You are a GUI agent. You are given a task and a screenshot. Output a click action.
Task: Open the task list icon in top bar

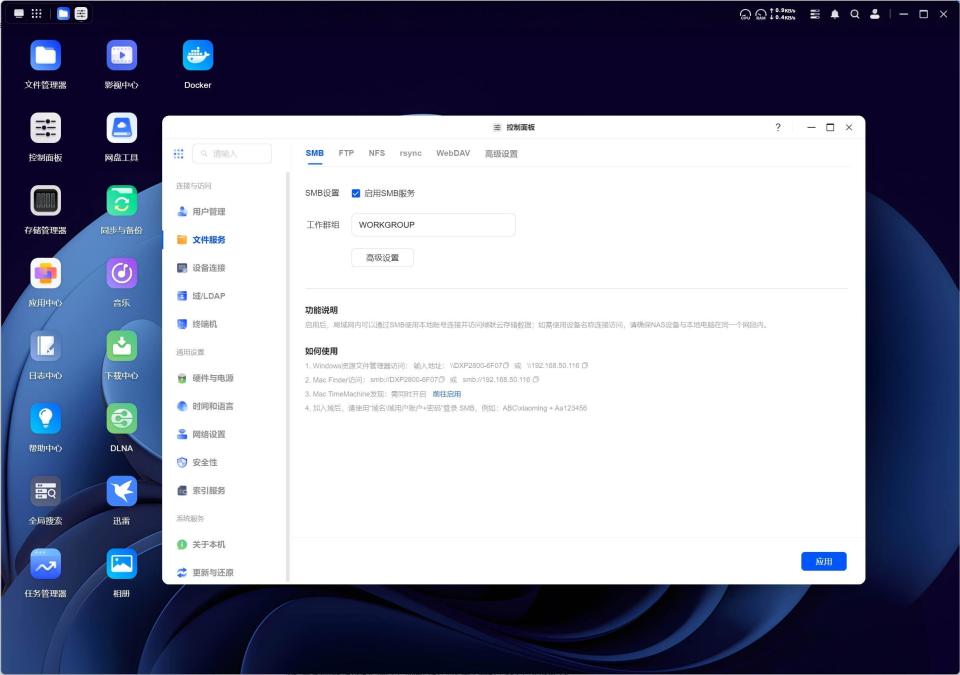[815, 14]
